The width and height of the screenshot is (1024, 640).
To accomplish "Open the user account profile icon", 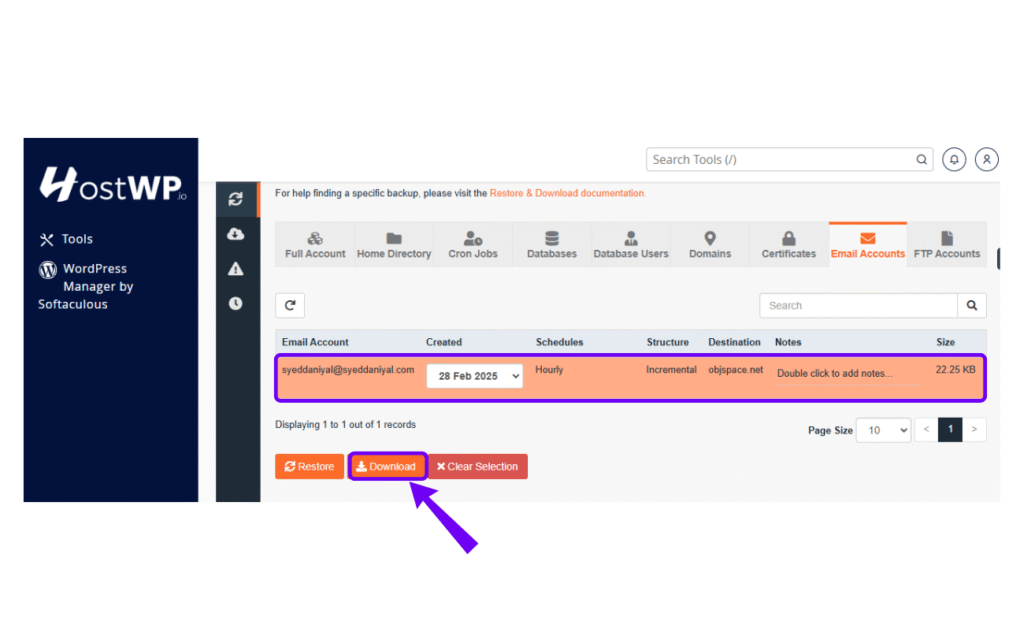I will (x=986, y=160).
